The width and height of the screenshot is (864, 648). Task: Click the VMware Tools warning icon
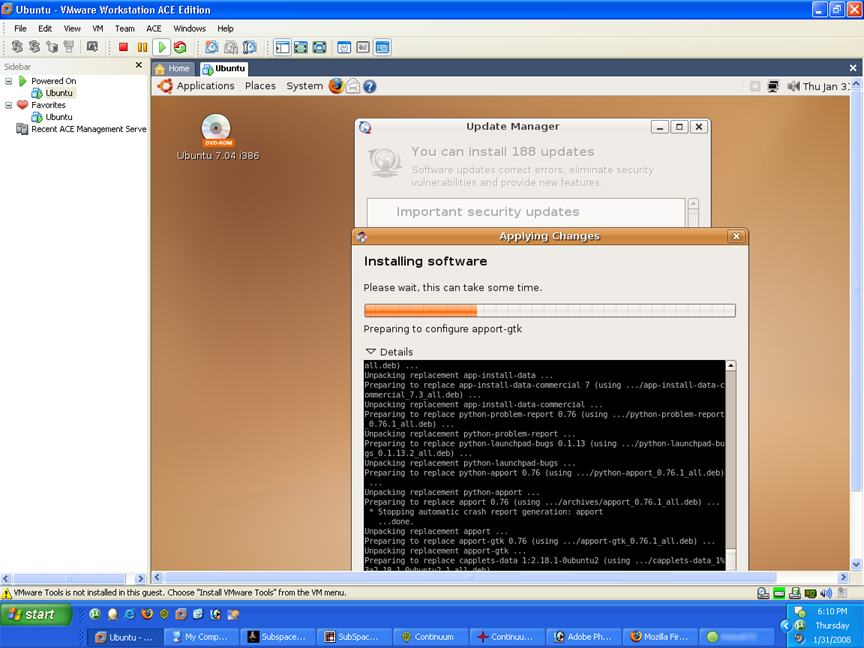[7, 593]
